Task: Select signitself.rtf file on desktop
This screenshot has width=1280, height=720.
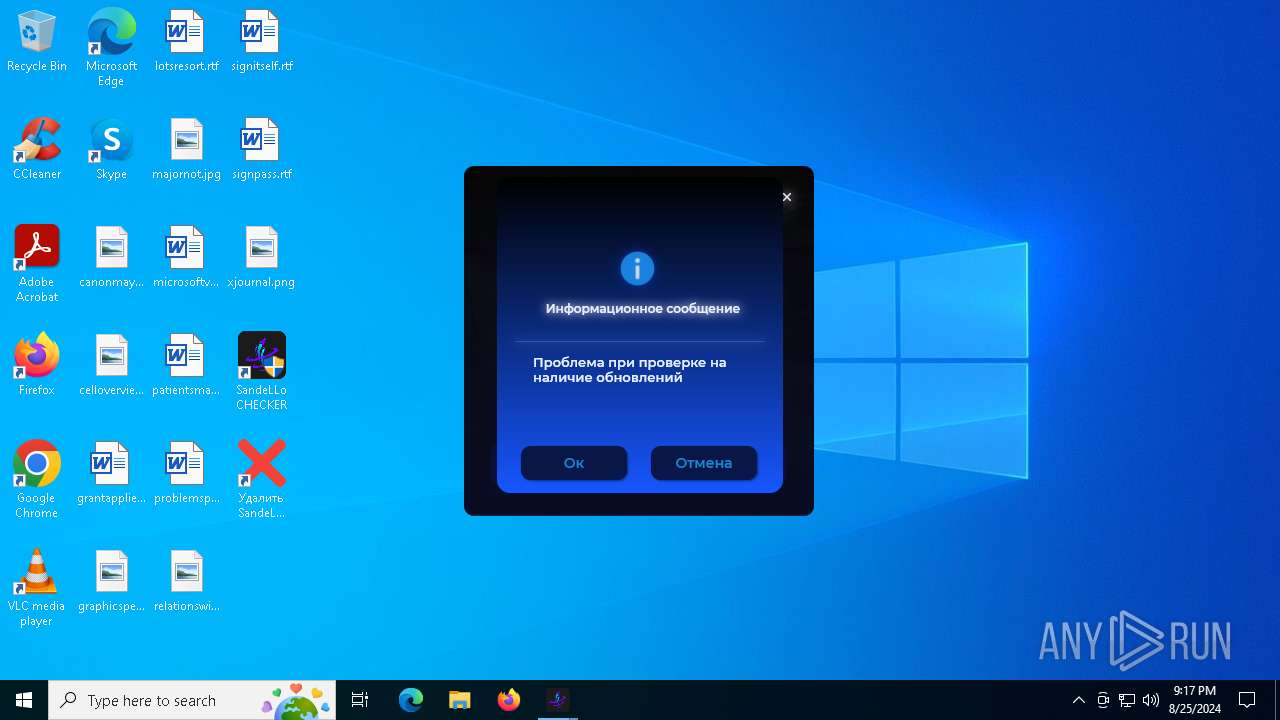Action: (262, 42)
